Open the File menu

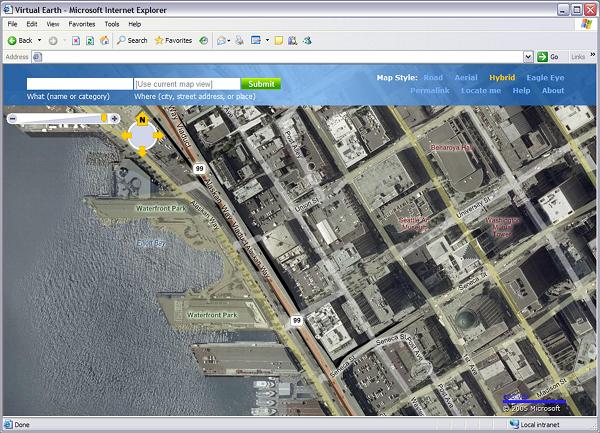pos(13,24)
